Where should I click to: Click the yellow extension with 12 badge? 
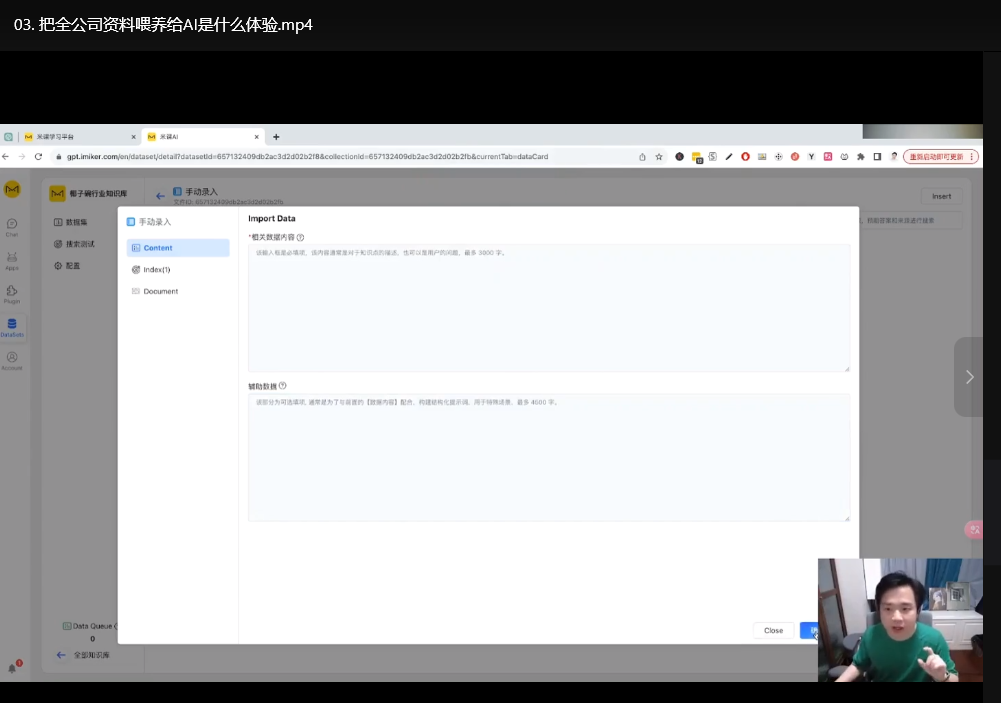click(x=696, y=157)
